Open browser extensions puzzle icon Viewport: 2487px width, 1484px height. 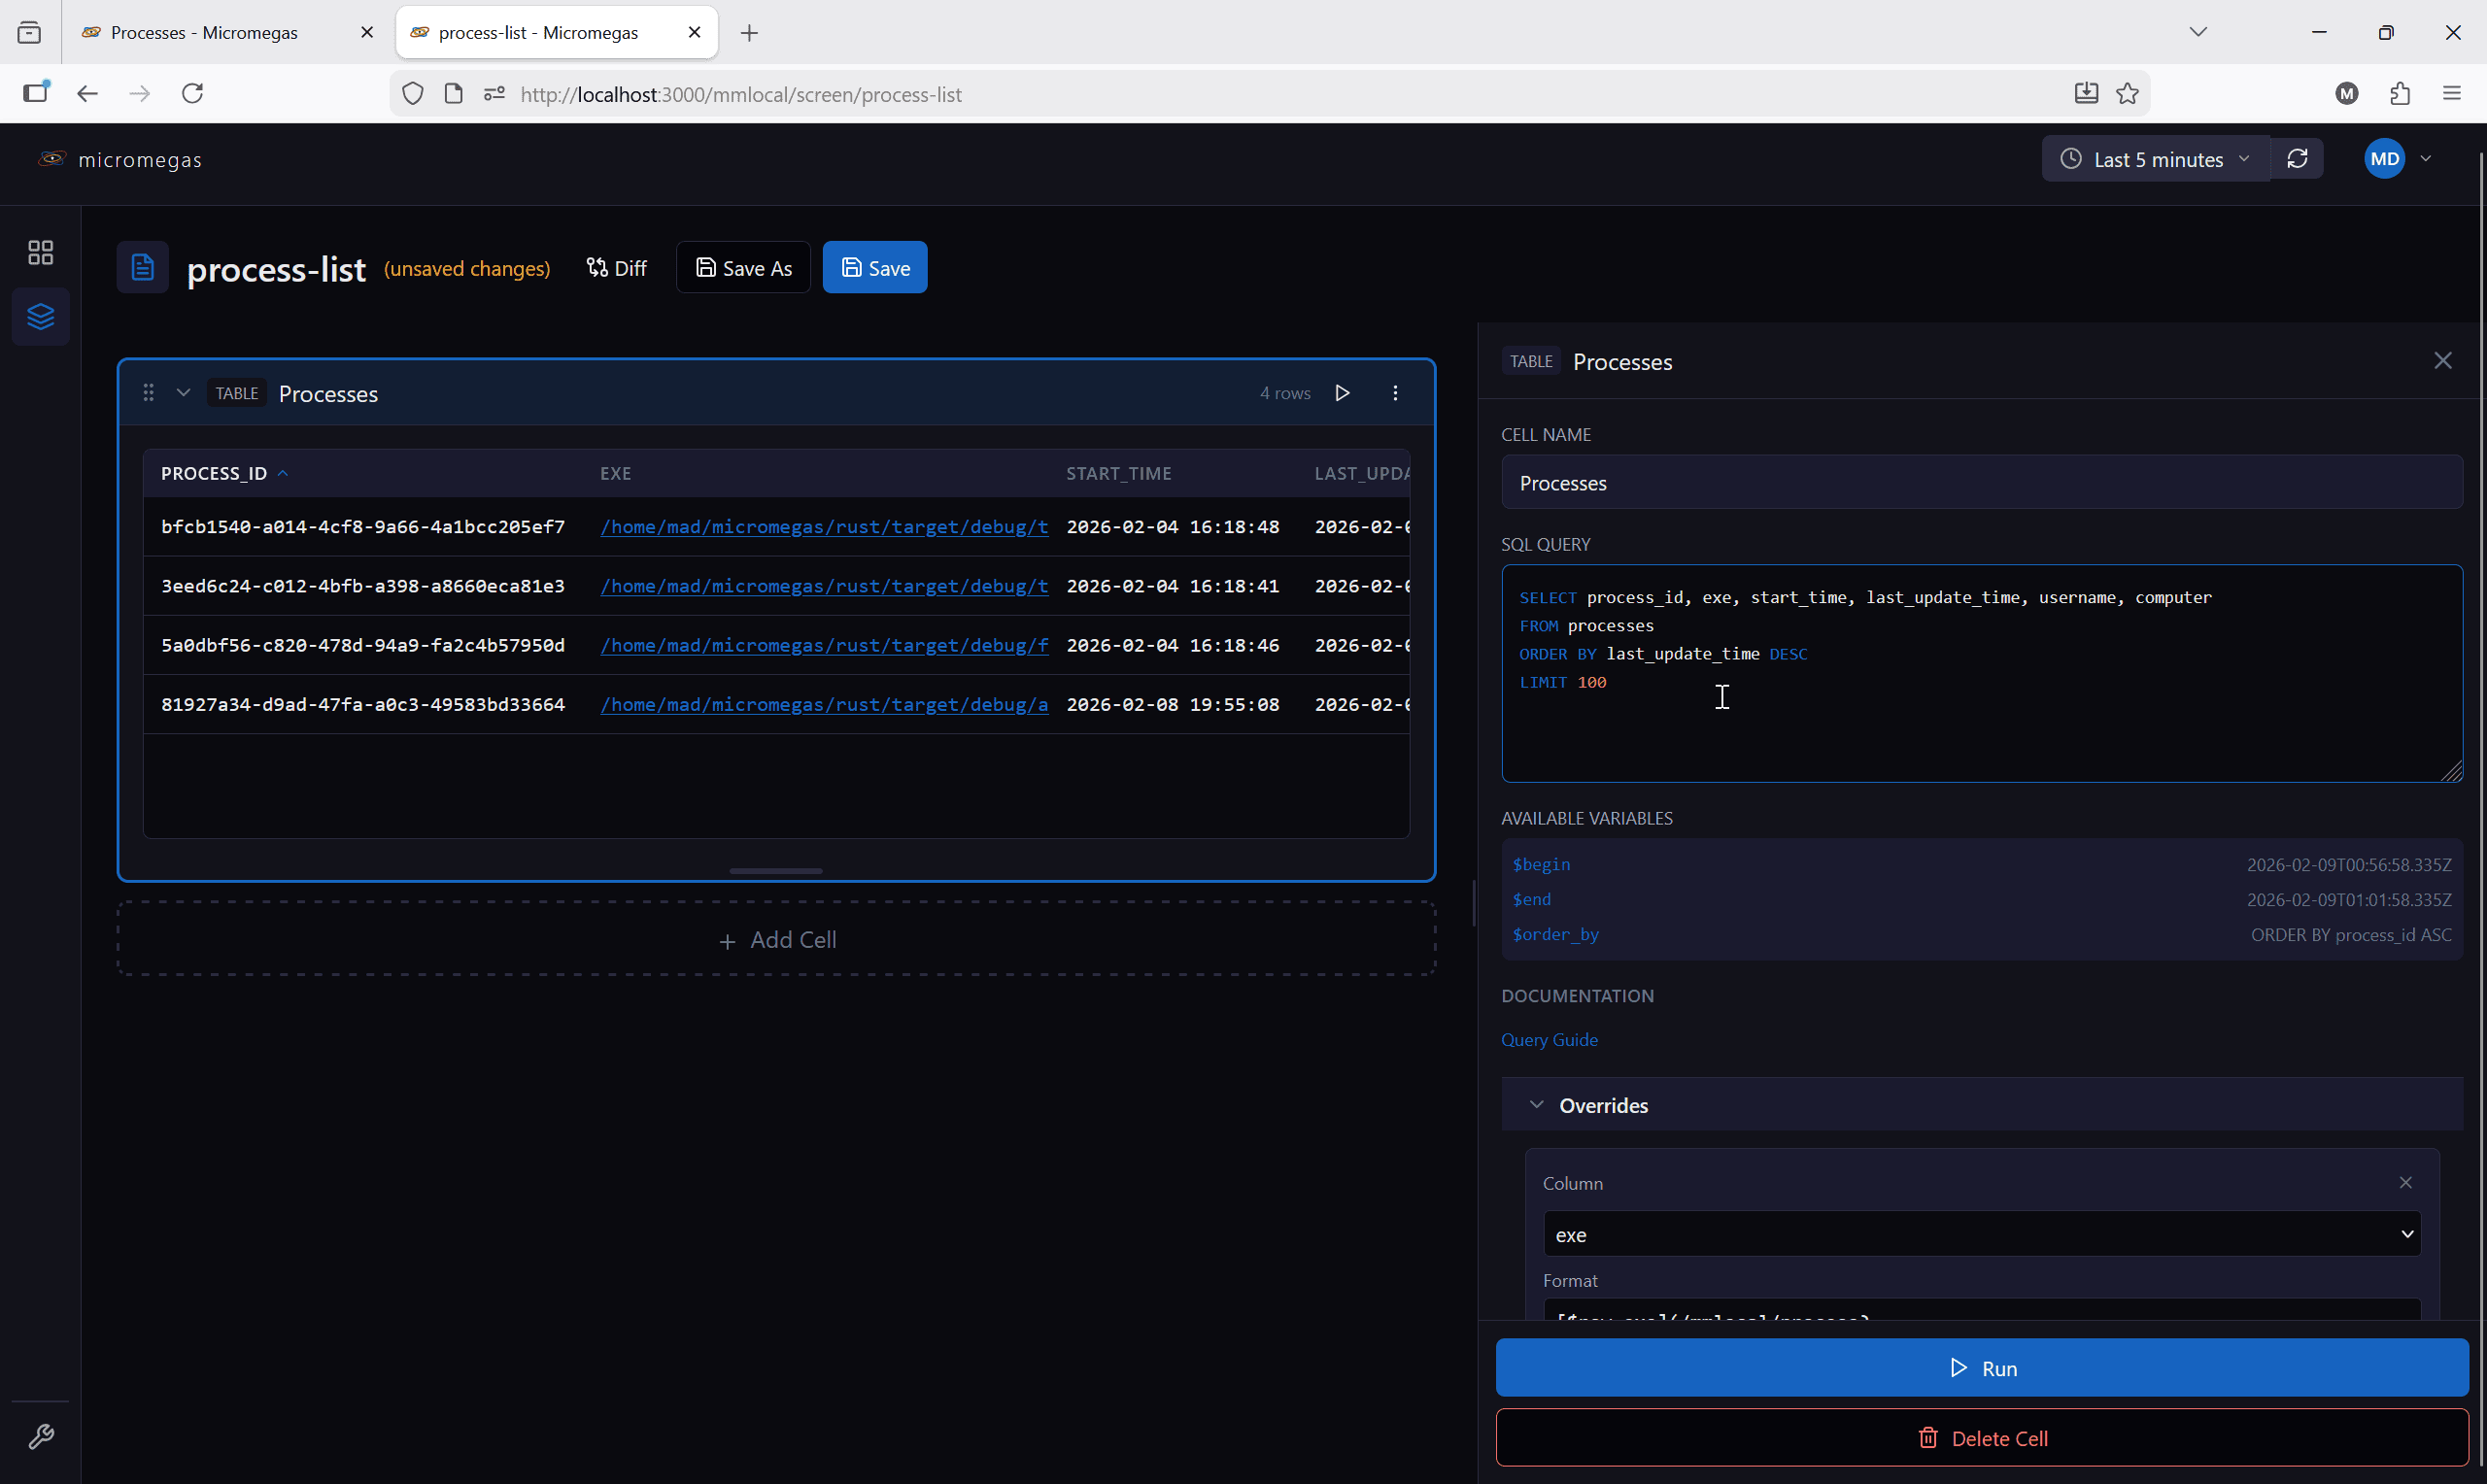(x=2400, y=93)
